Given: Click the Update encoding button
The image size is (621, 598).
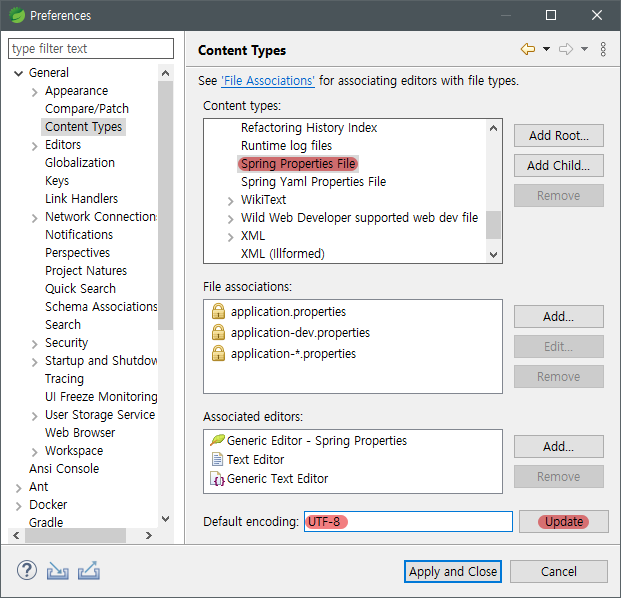Looking at the screenshot, I should coord(564,522).
